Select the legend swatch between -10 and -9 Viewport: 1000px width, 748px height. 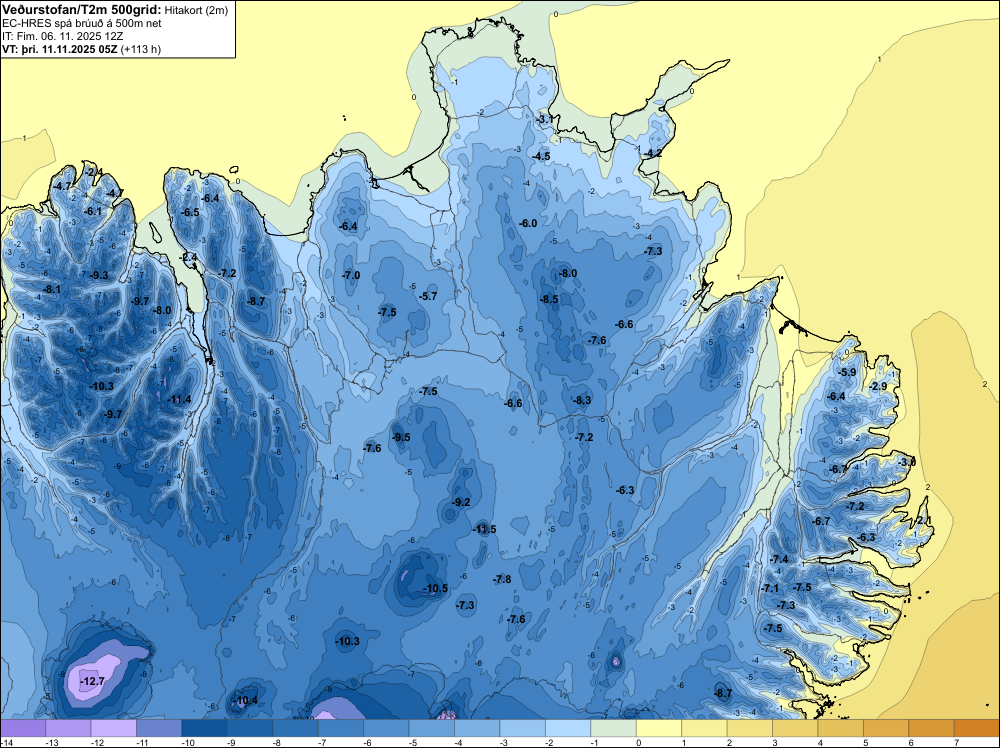205,728
